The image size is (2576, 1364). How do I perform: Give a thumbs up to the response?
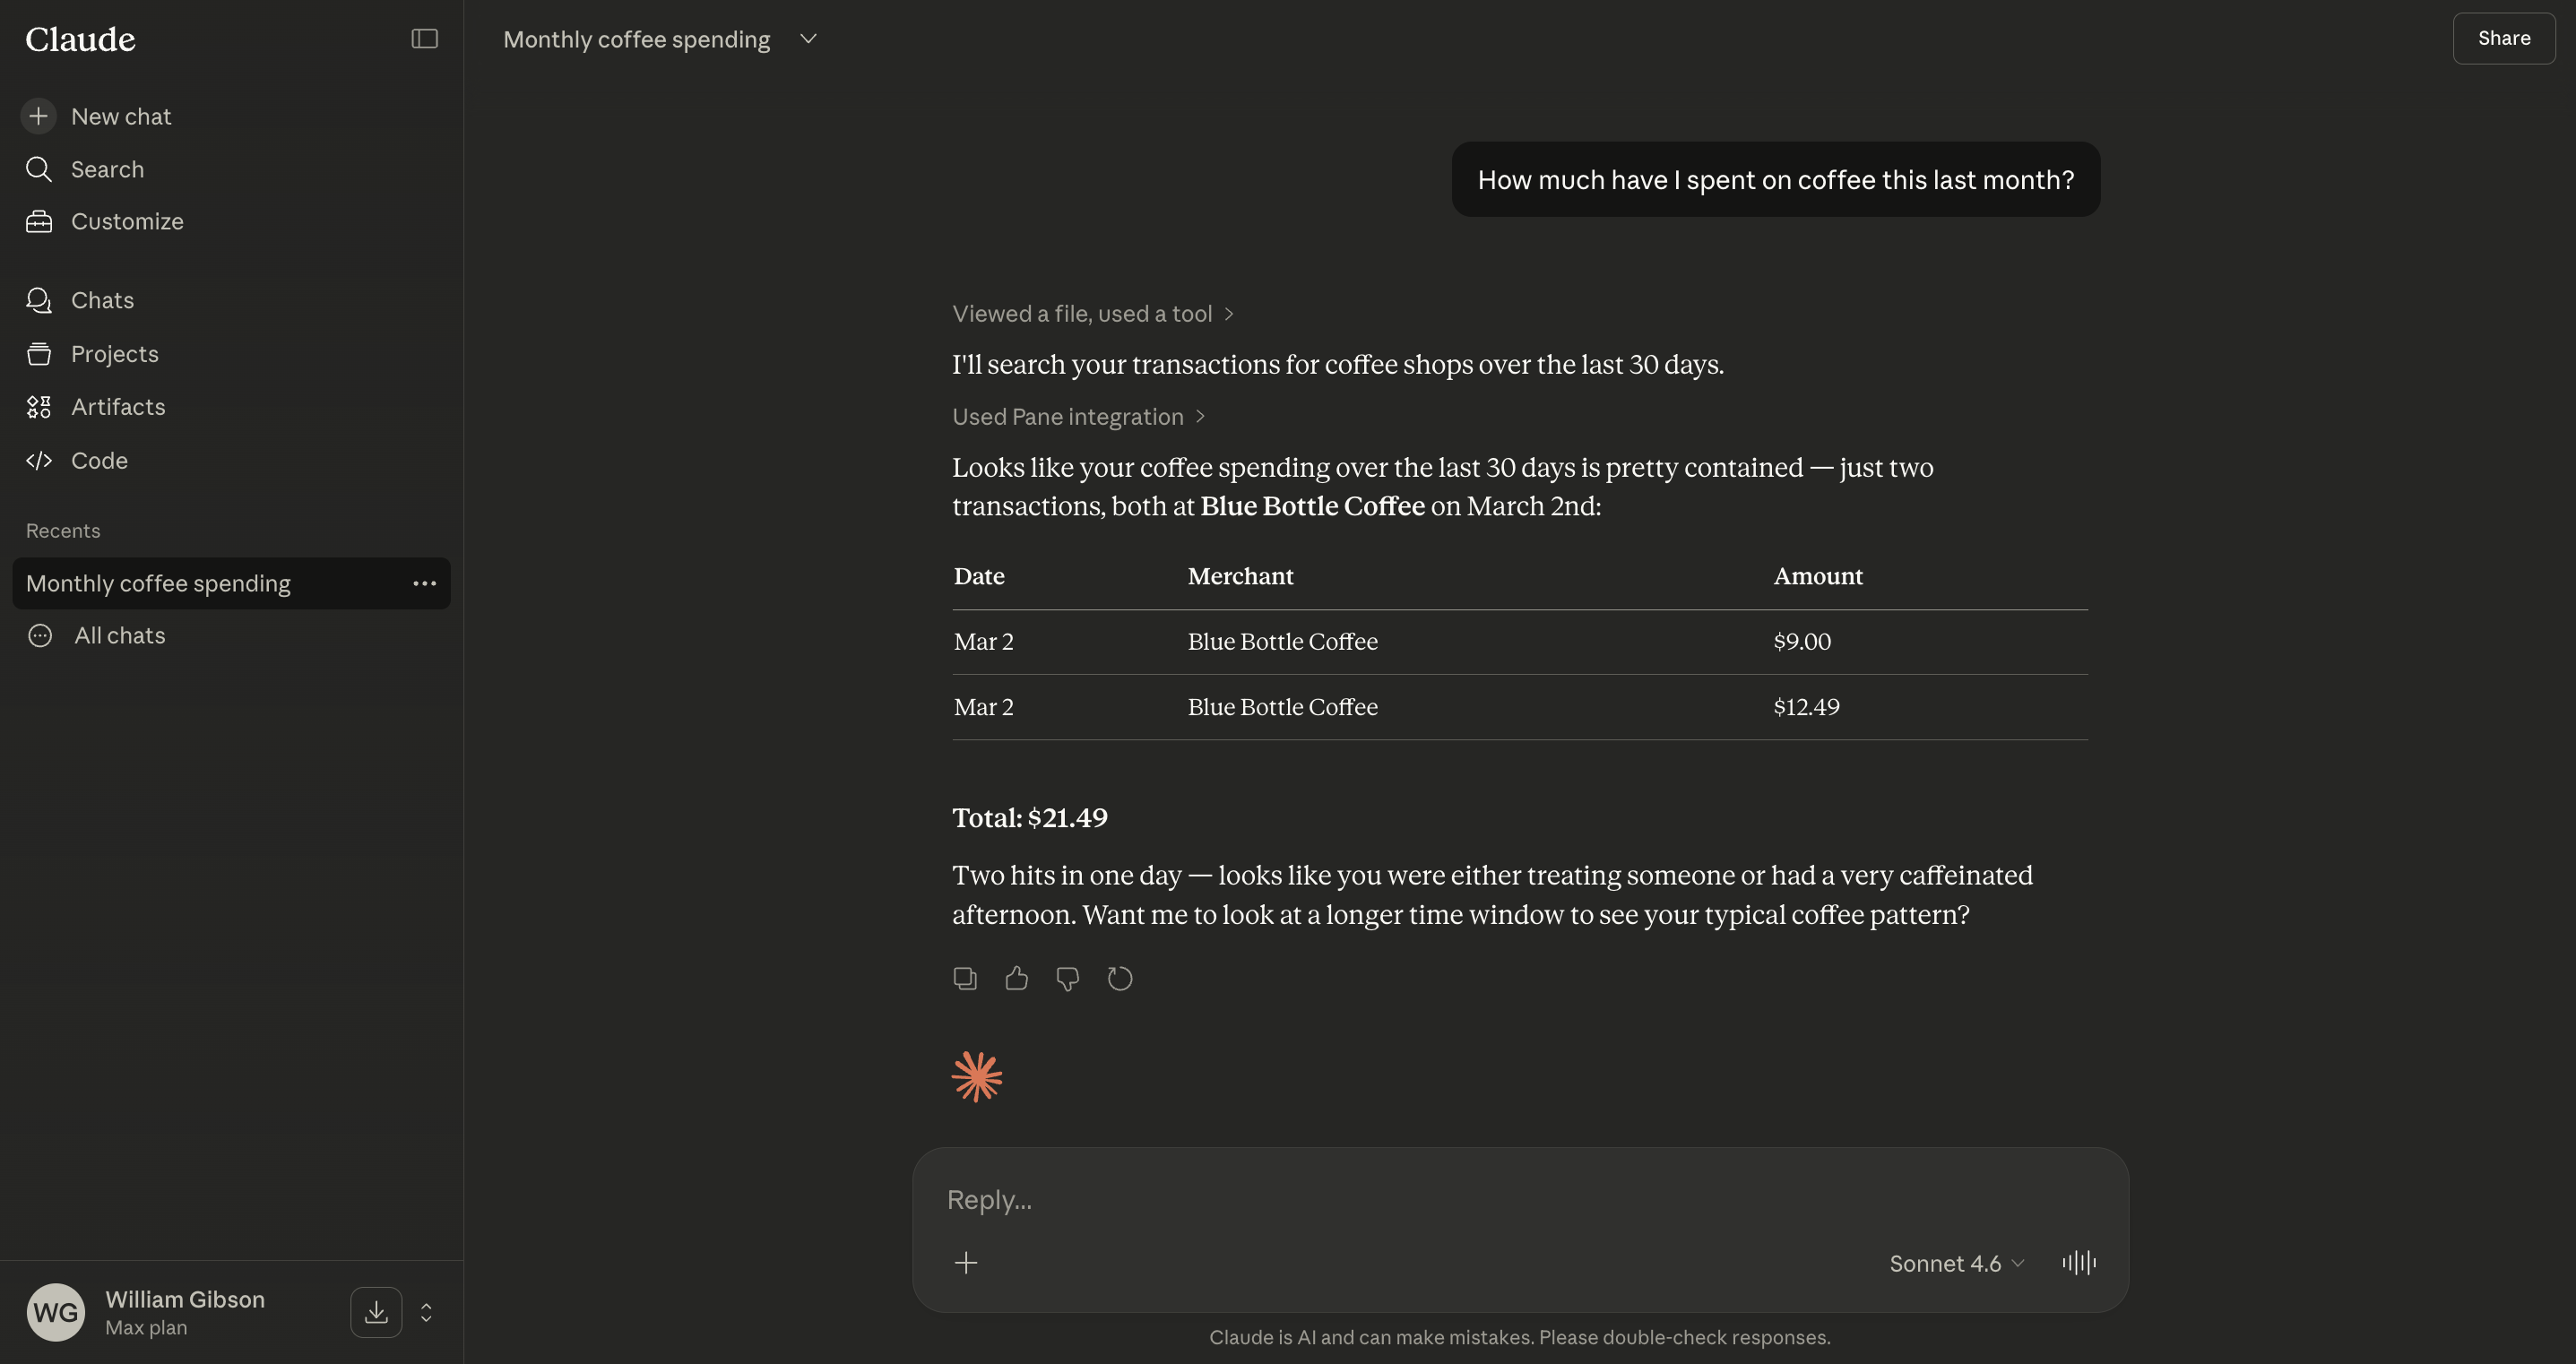tap(1016, 978)
